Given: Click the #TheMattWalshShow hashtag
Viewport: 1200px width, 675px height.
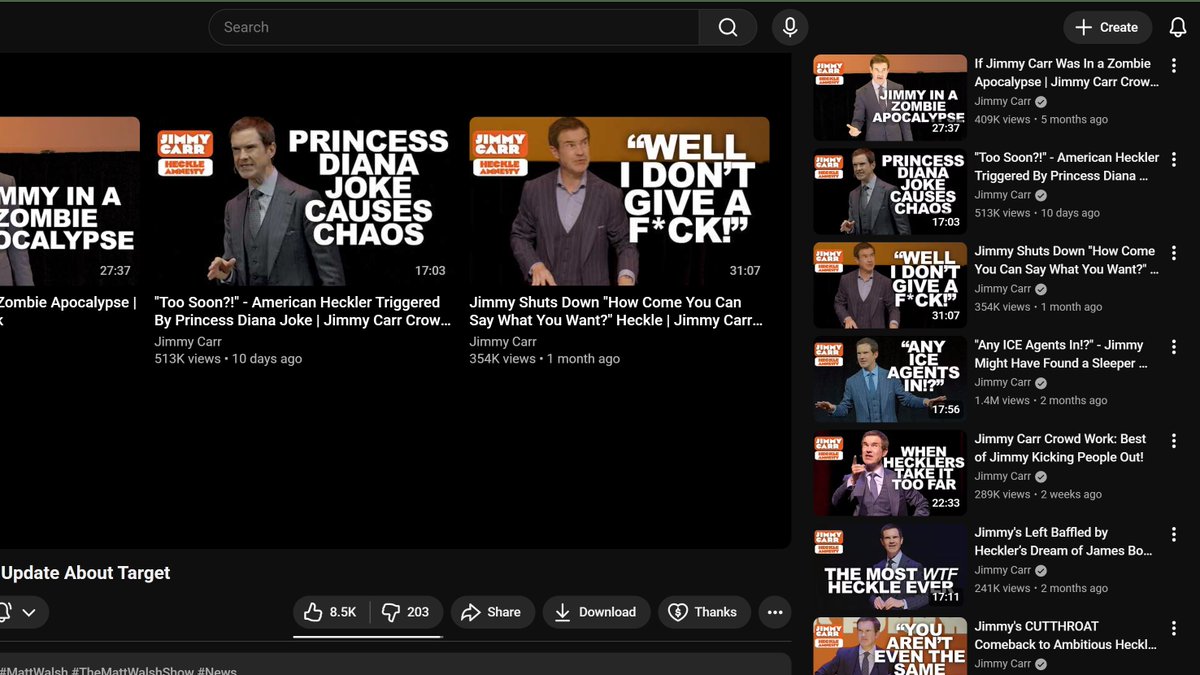Looking at the screenshot, I should (131, 670).
